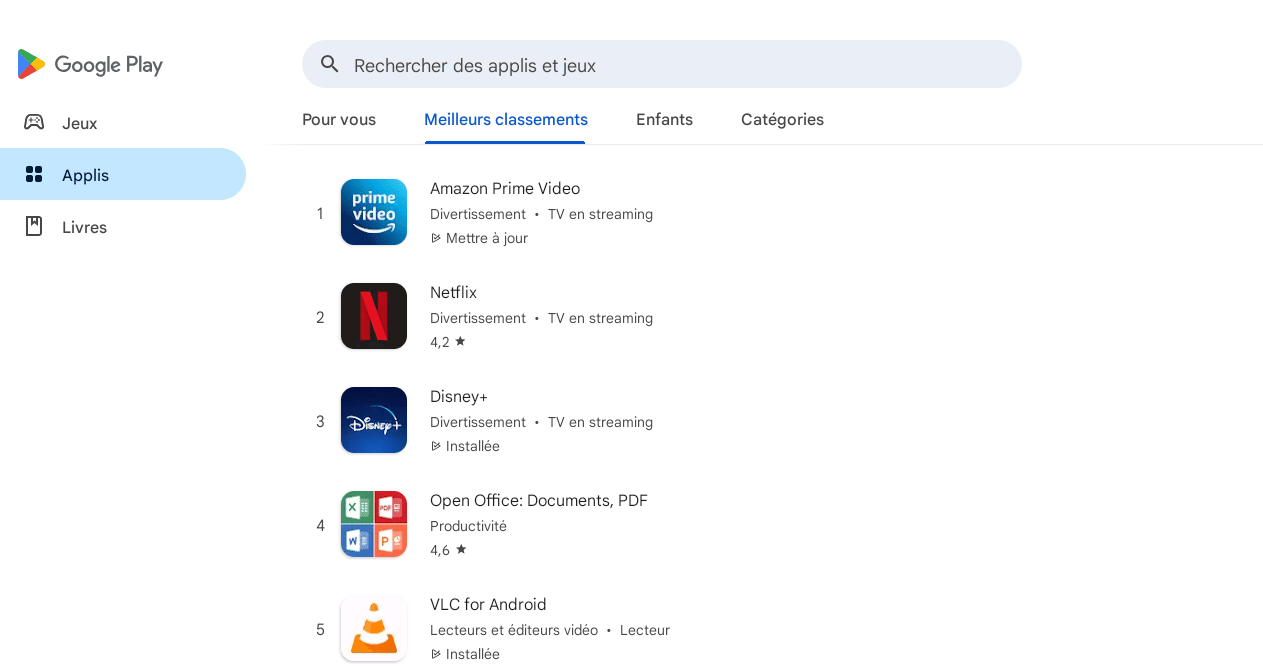Open the VLC cone app icon
Screen dimensions: 1263x666
[374, 628]
